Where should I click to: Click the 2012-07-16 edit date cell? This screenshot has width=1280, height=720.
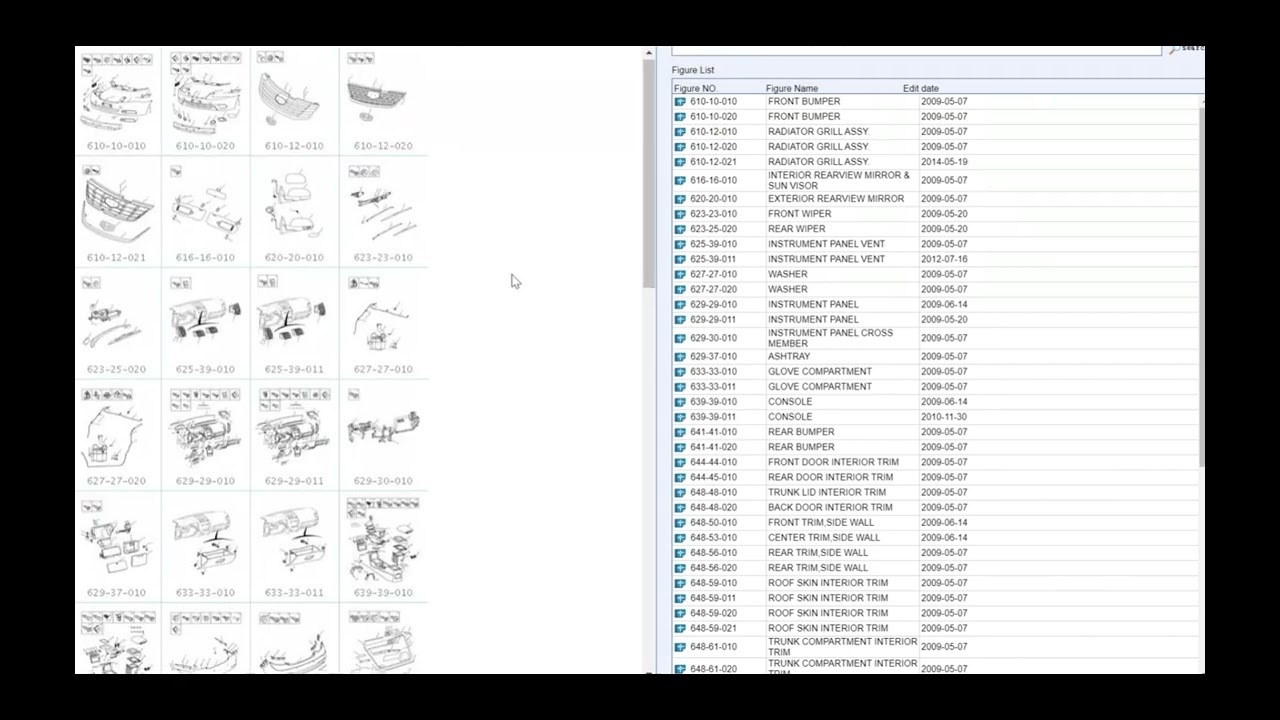(x=944, y=259)
